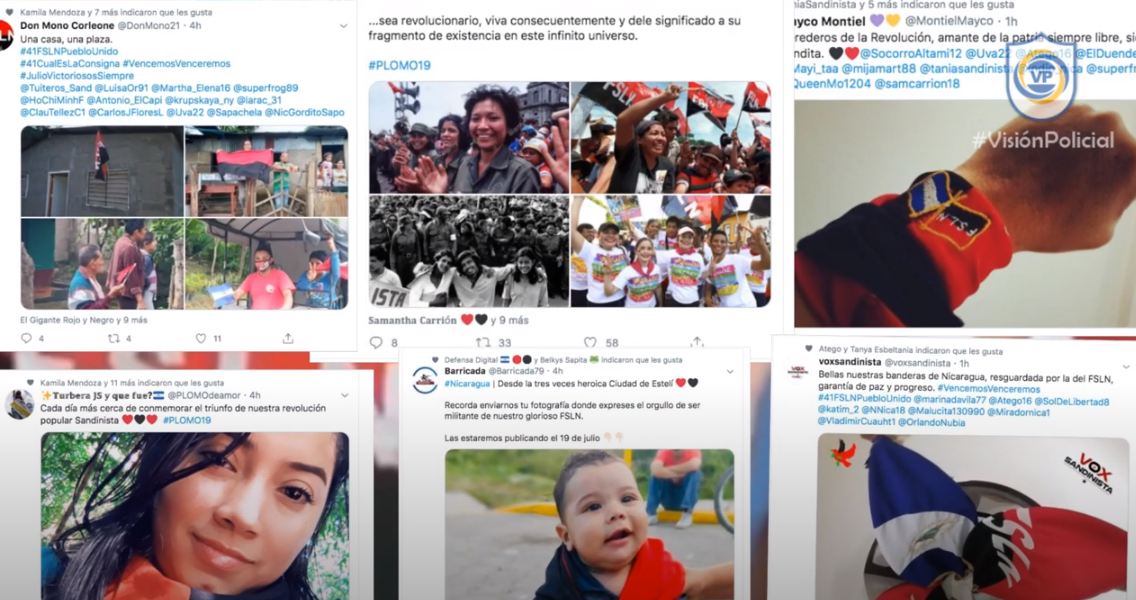Like the Don Mono Corleone tweet
This screenshot has width=1136, height=600.
point(201,338)
